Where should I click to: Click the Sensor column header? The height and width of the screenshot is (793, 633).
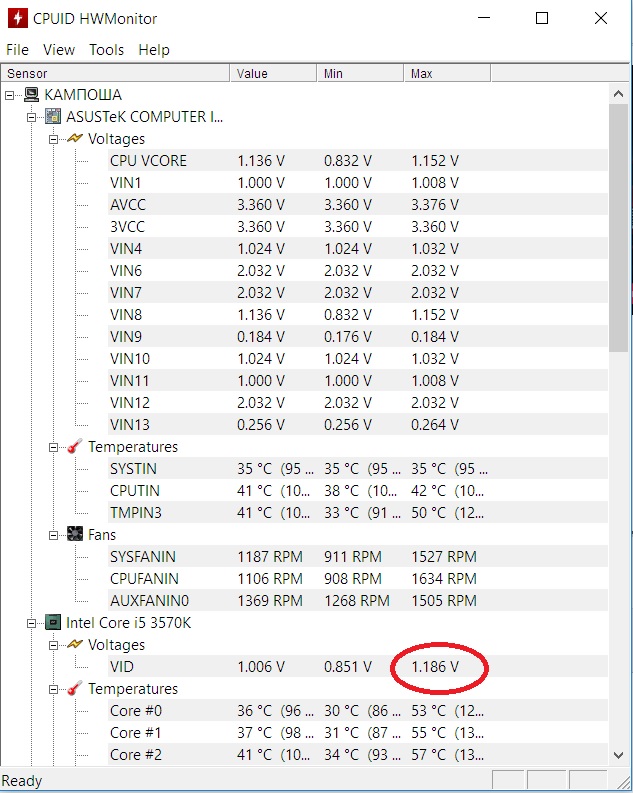point(115,73)
